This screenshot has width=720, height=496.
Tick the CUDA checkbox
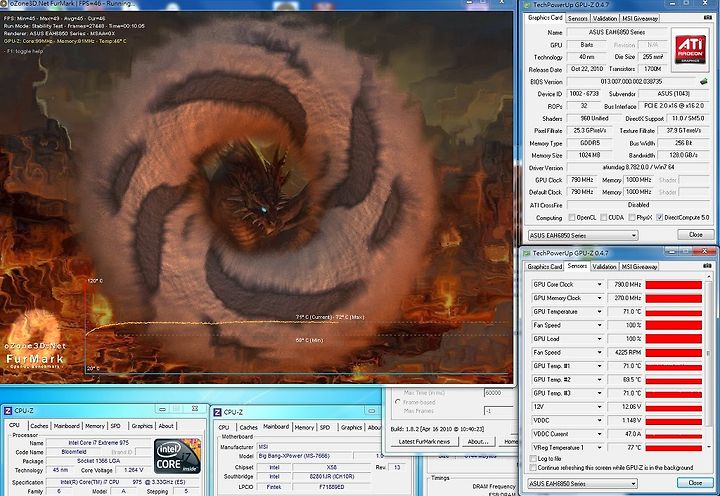pyautogui.click(x=603, y=217)
